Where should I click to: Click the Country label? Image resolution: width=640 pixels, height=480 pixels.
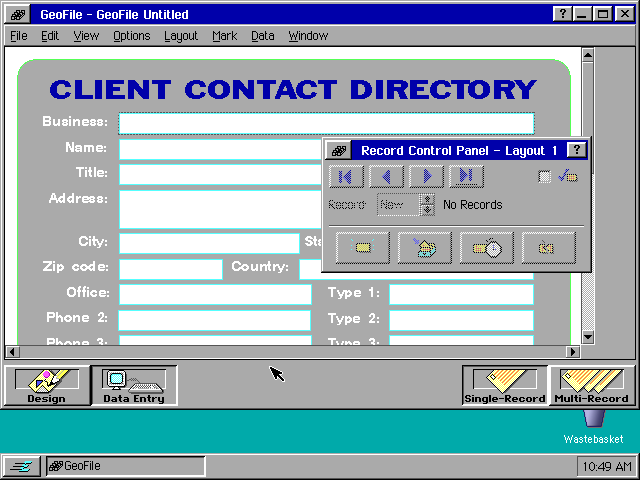(x=260, y=267)
